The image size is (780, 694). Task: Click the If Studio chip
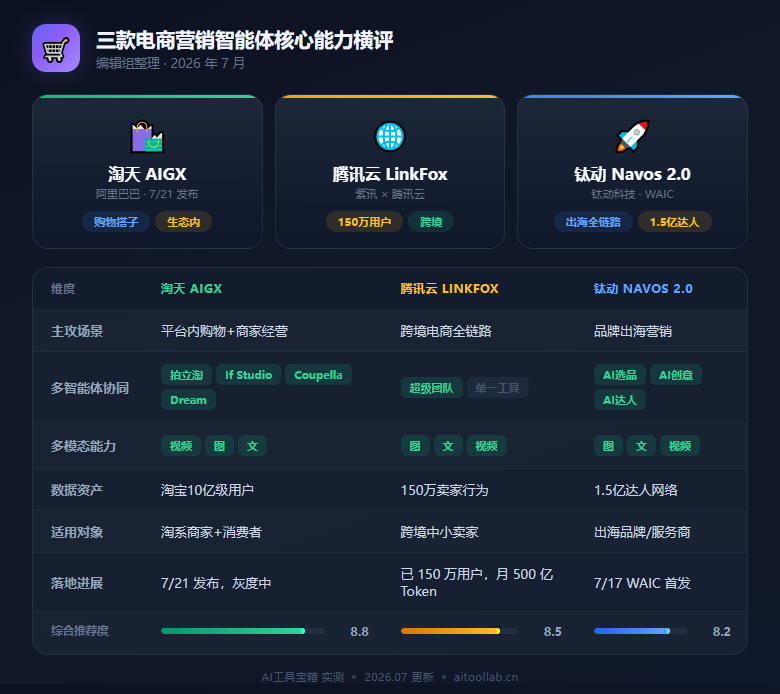click(249, 375)
